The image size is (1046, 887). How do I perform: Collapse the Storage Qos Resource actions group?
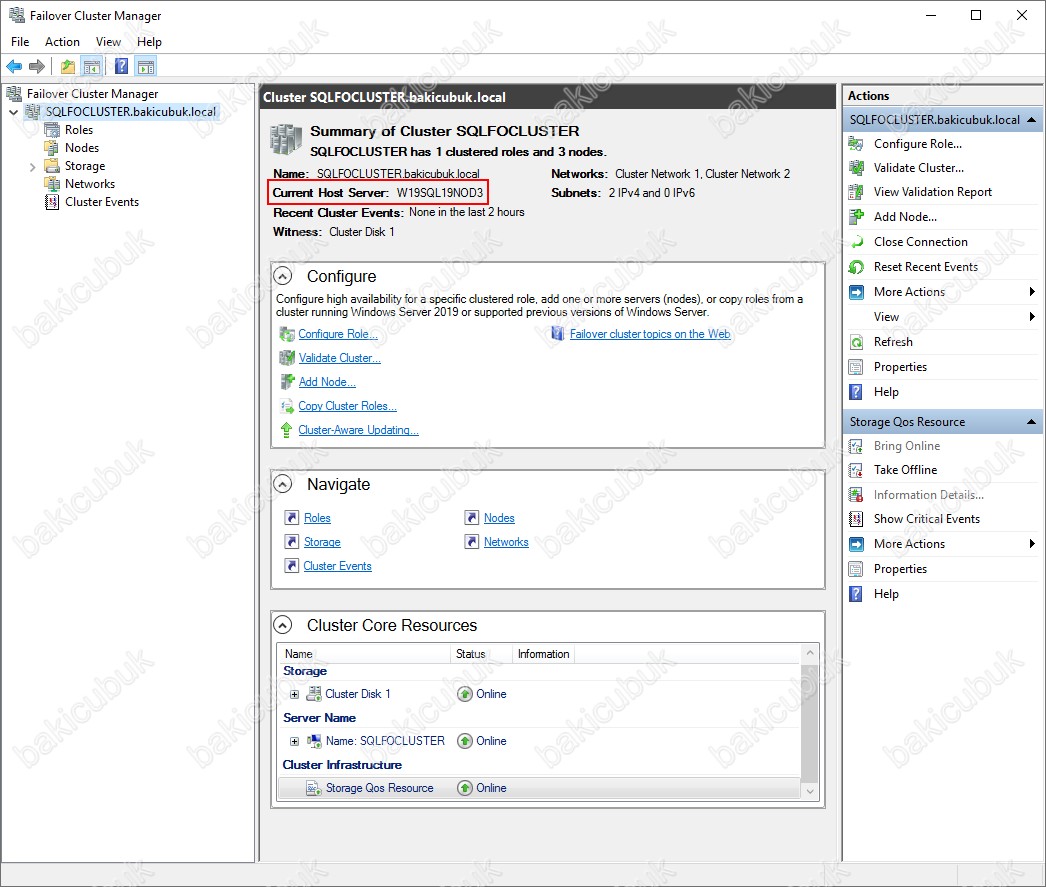click(1031, 421)
